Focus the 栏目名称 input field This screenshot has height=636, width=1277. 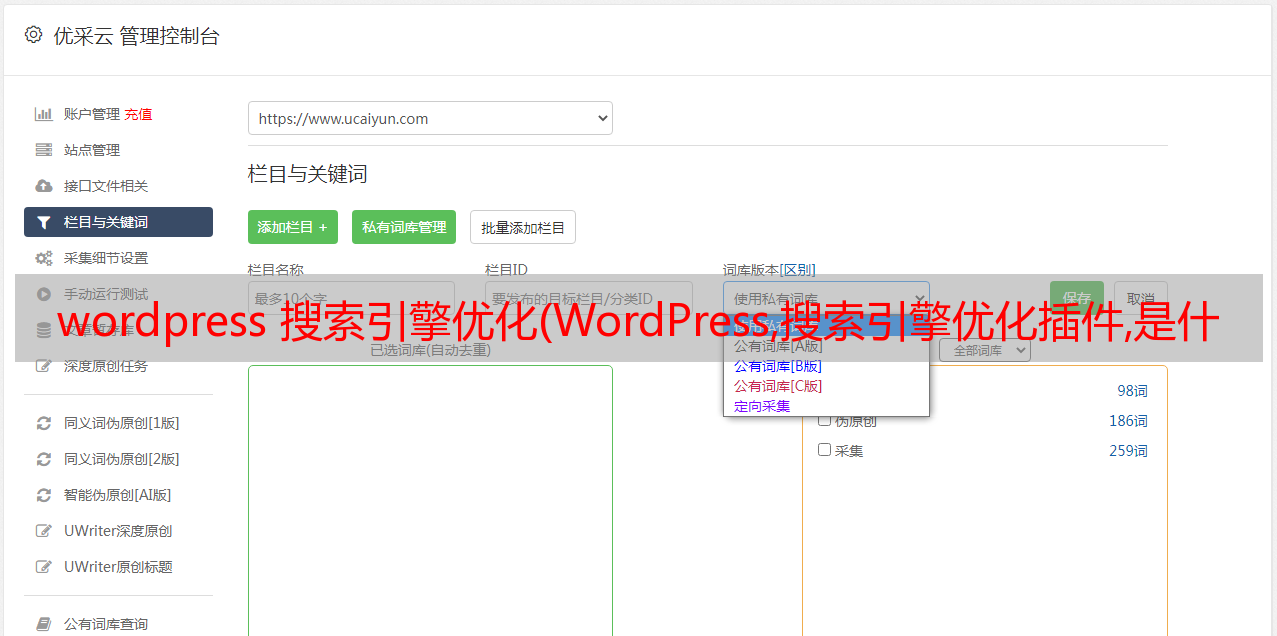351,298
